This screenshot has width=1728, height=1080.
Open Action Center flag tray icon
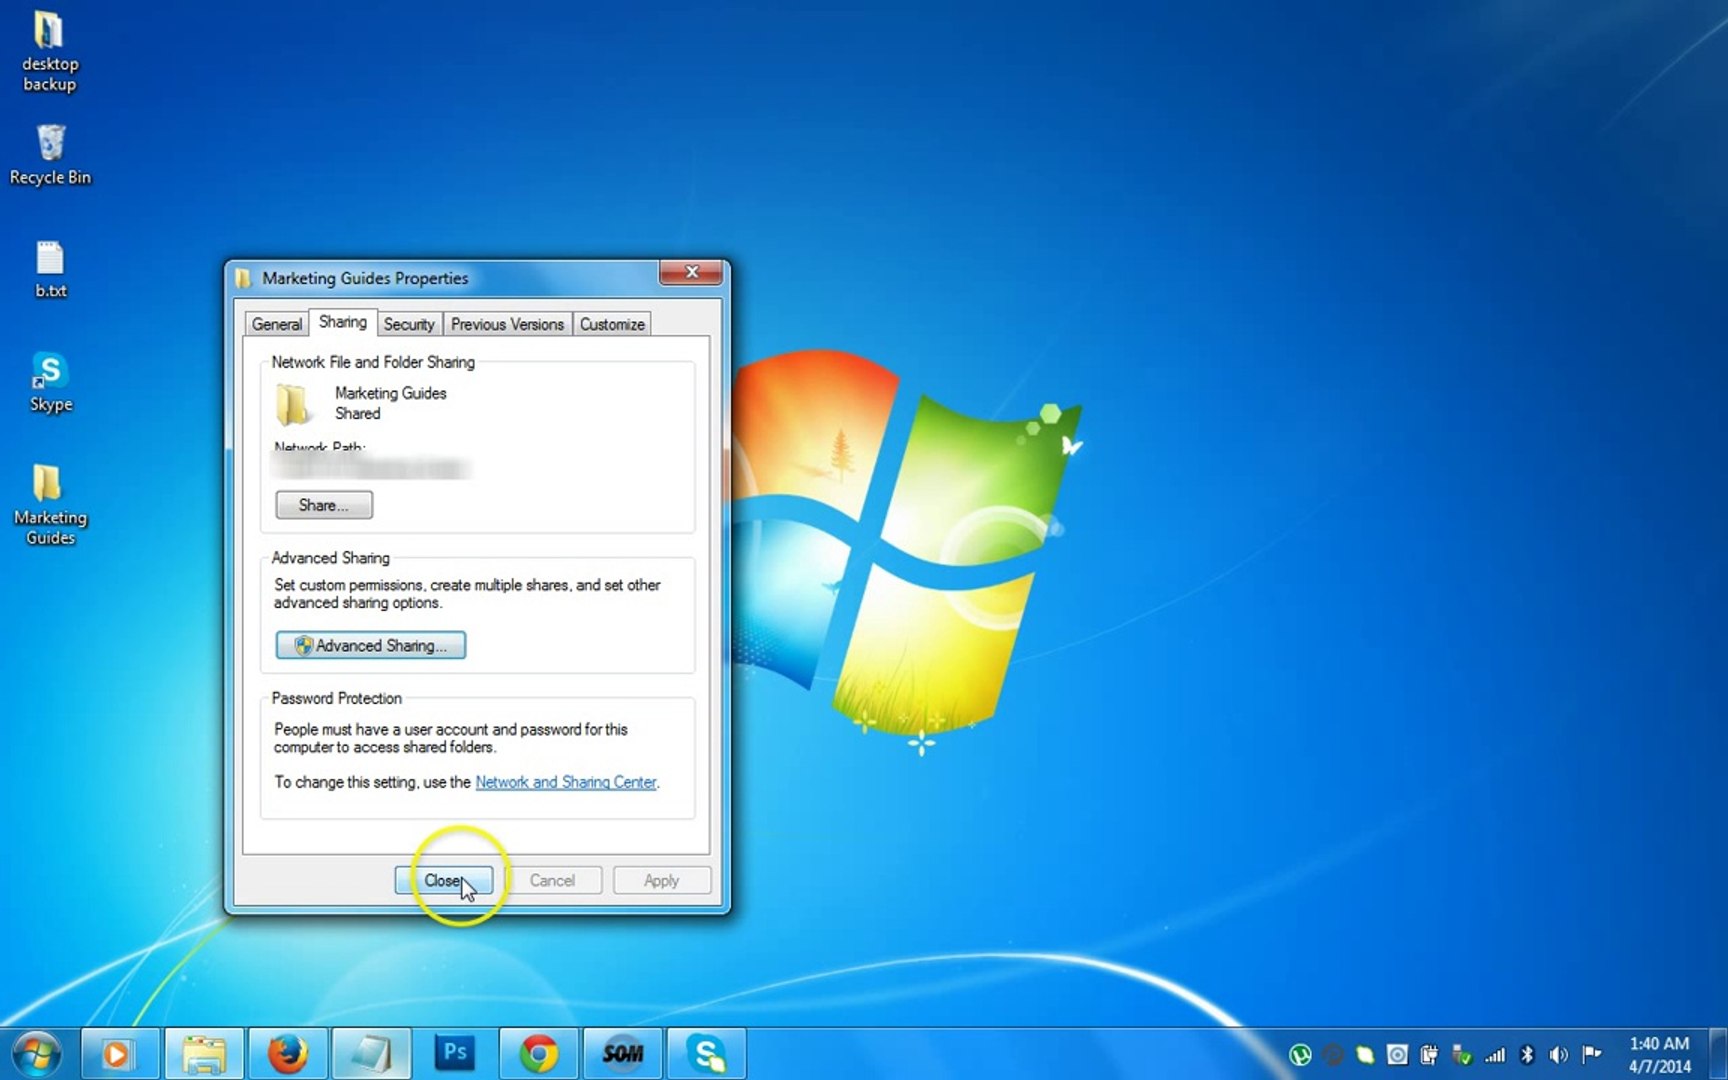click(1592, 1053)
